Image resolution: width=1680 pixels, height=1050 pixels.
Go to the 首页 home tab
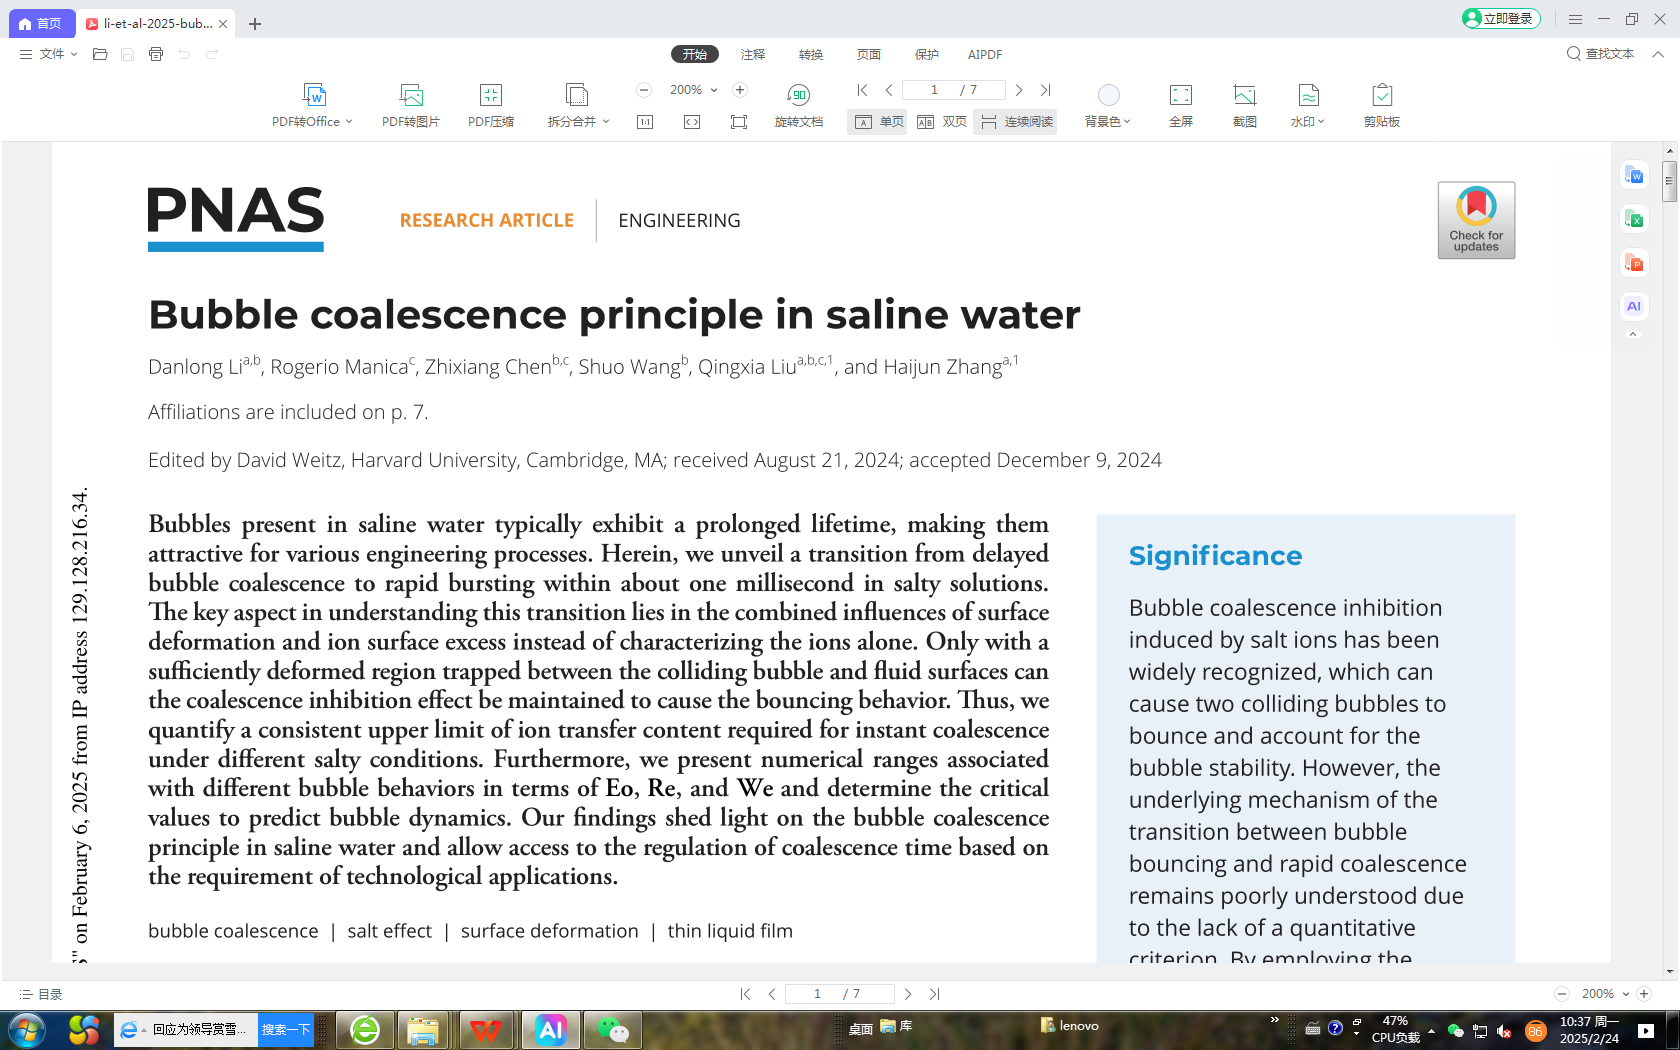tap(41, 23)
